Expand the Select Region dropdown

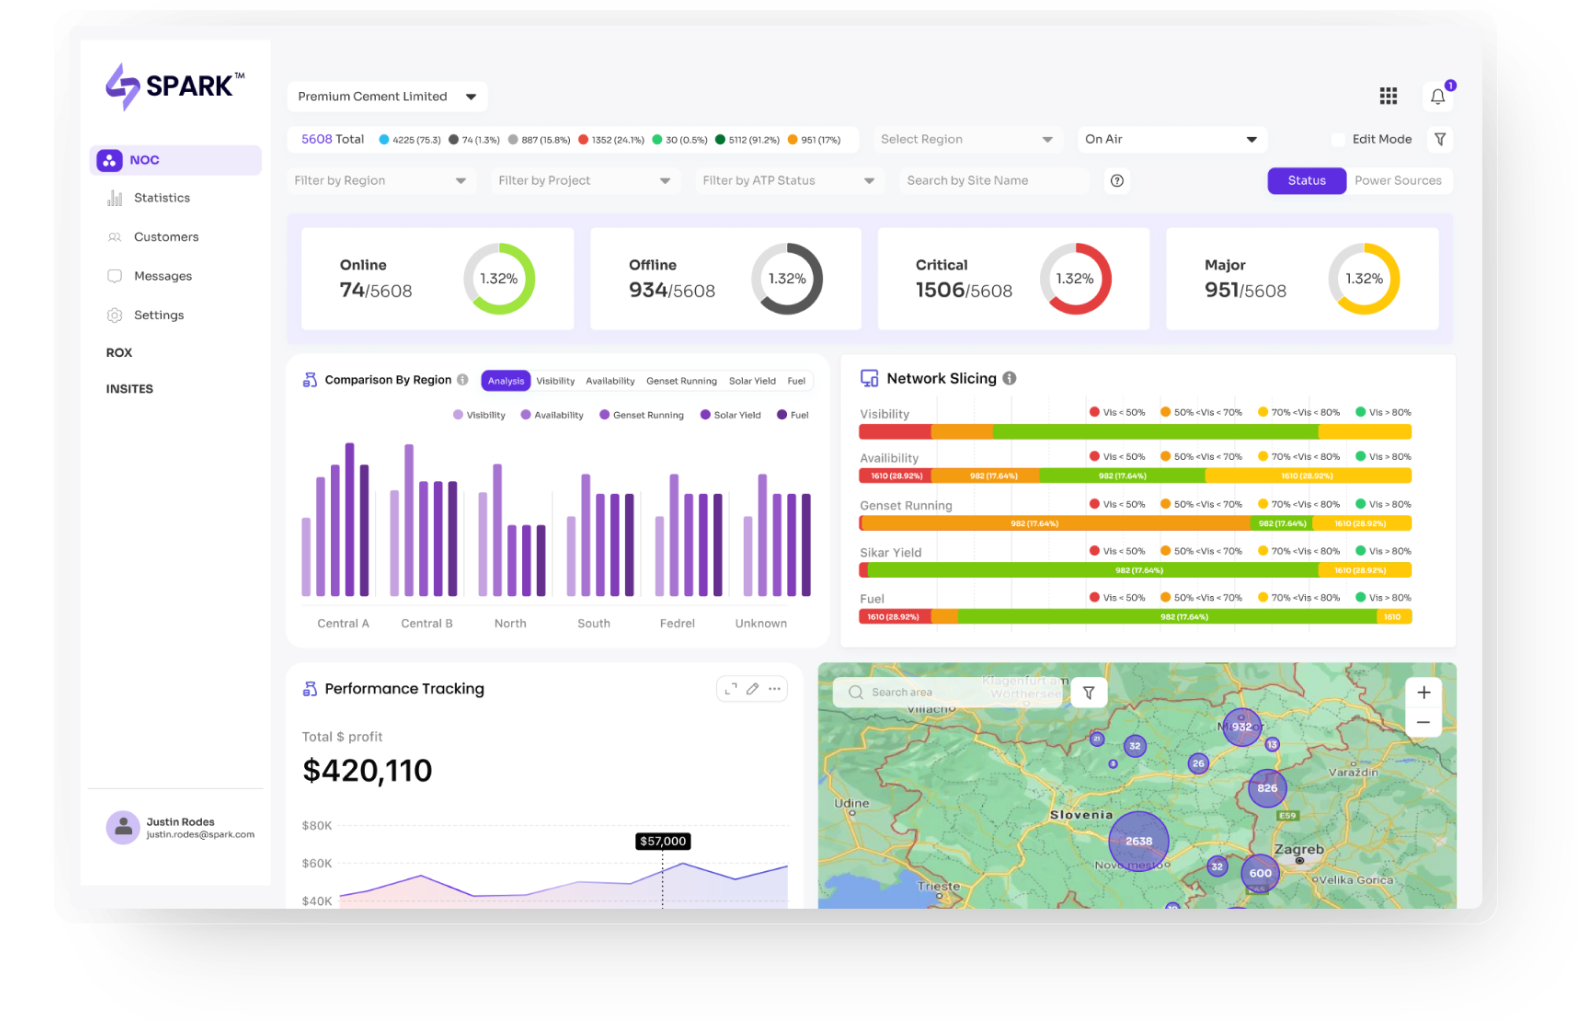965,140
